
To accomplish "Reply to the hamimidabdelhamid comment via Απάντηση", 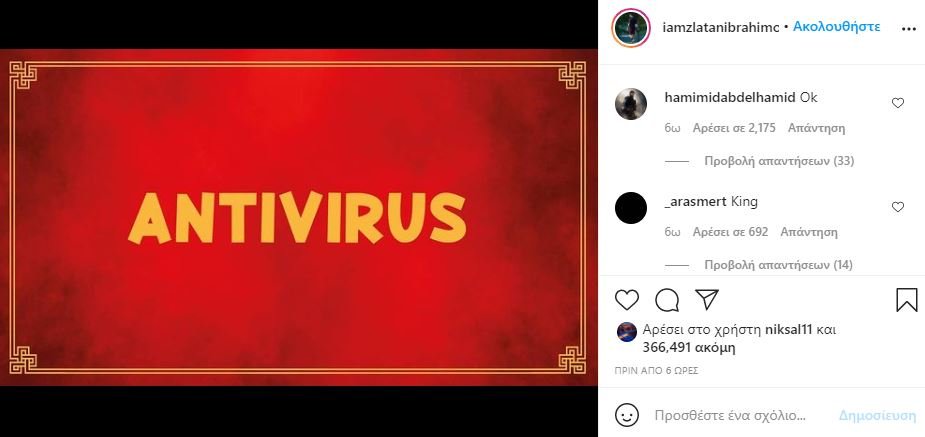I will 816,128.
